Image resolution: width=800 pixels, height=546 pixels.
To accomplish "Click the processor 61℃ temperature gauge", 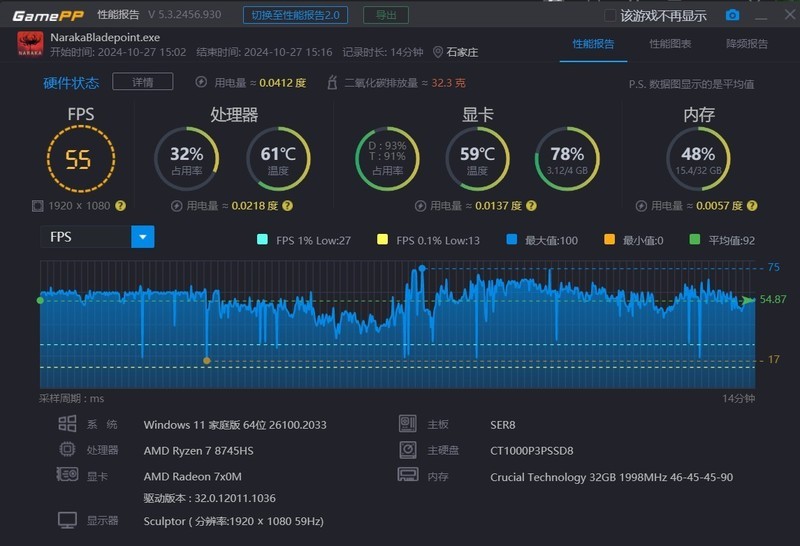I will pos(279,159).
